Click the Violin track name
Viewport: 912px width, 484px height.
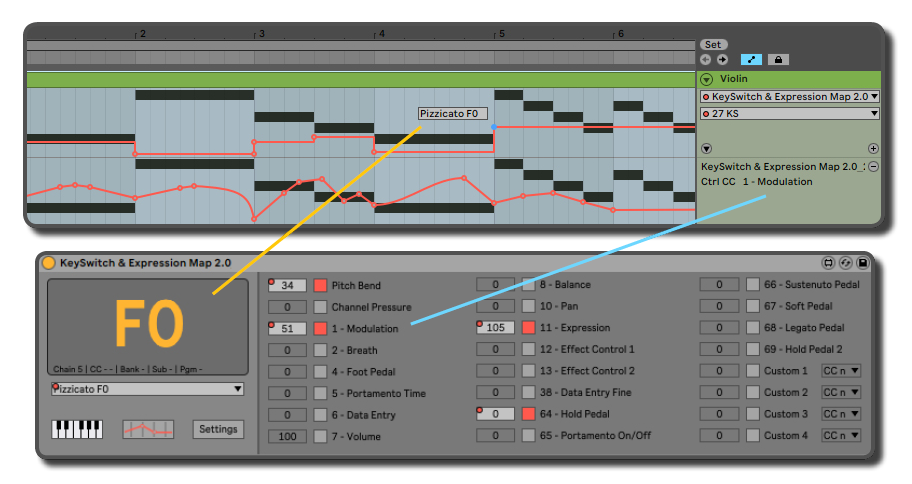pos(733,79)
